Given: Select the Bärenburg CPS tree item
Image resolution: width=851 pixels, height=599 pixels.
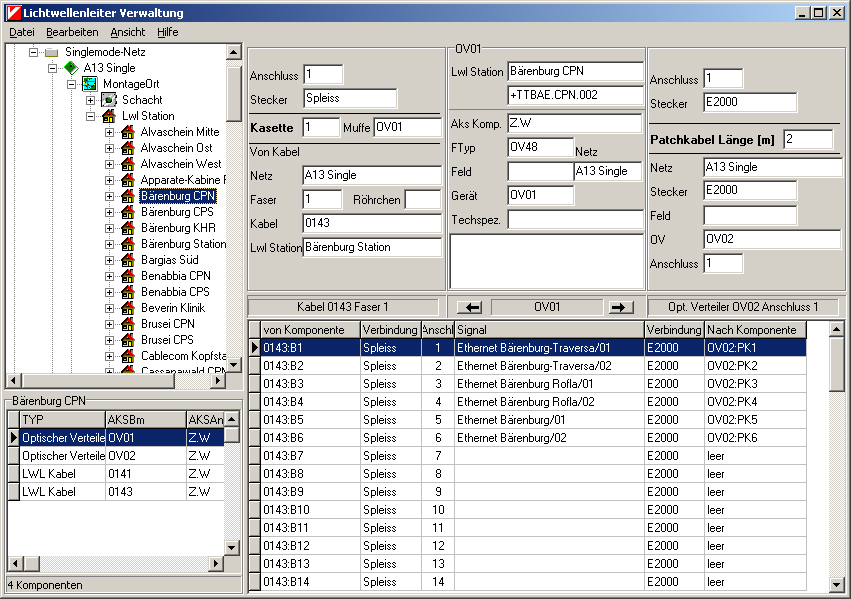Looking at the screenshot, I should [177, 212].
